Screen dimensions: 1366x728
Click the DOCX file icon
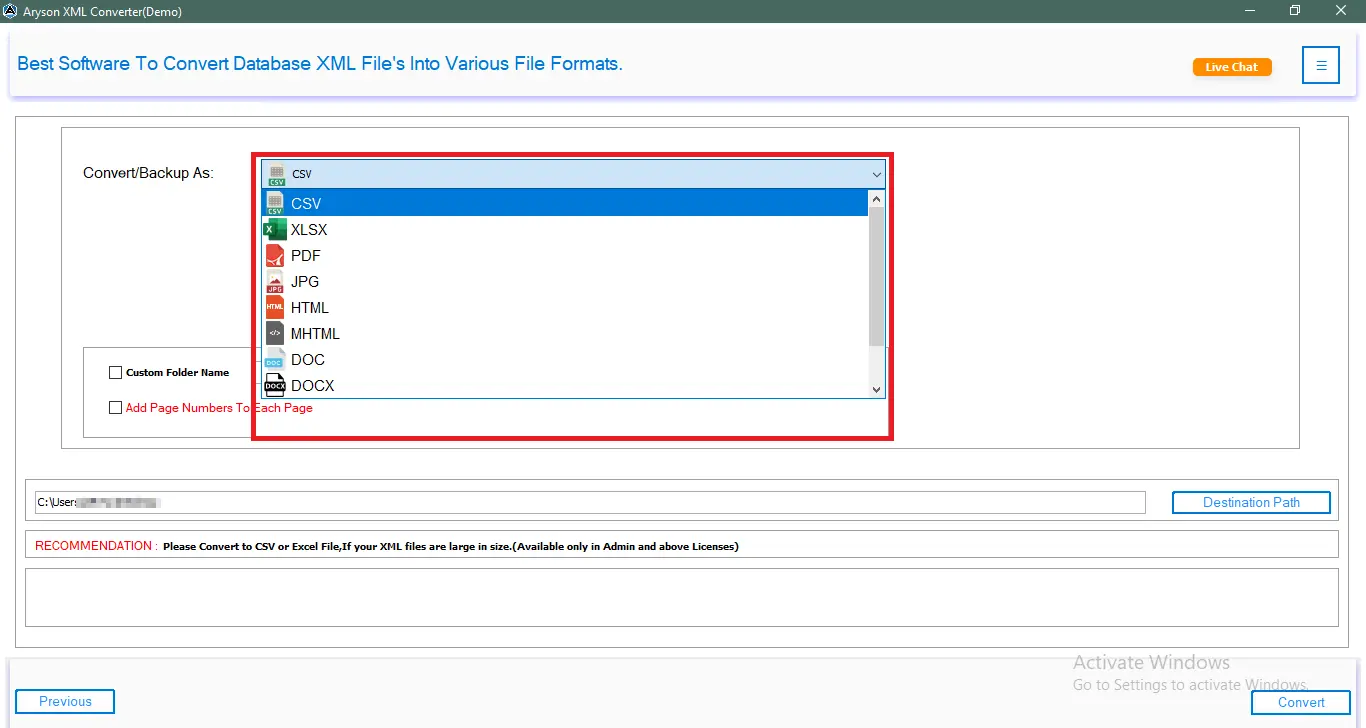point(275,385)
